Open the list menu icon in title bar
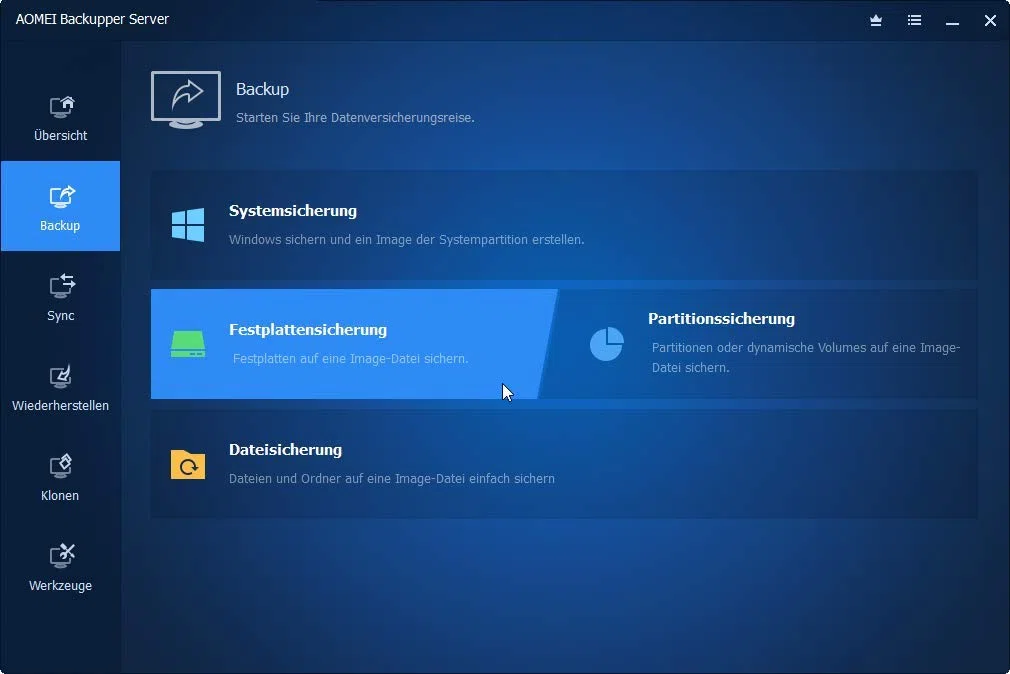The height and width of the screenshot is (674, 1010). click(914, 21)
